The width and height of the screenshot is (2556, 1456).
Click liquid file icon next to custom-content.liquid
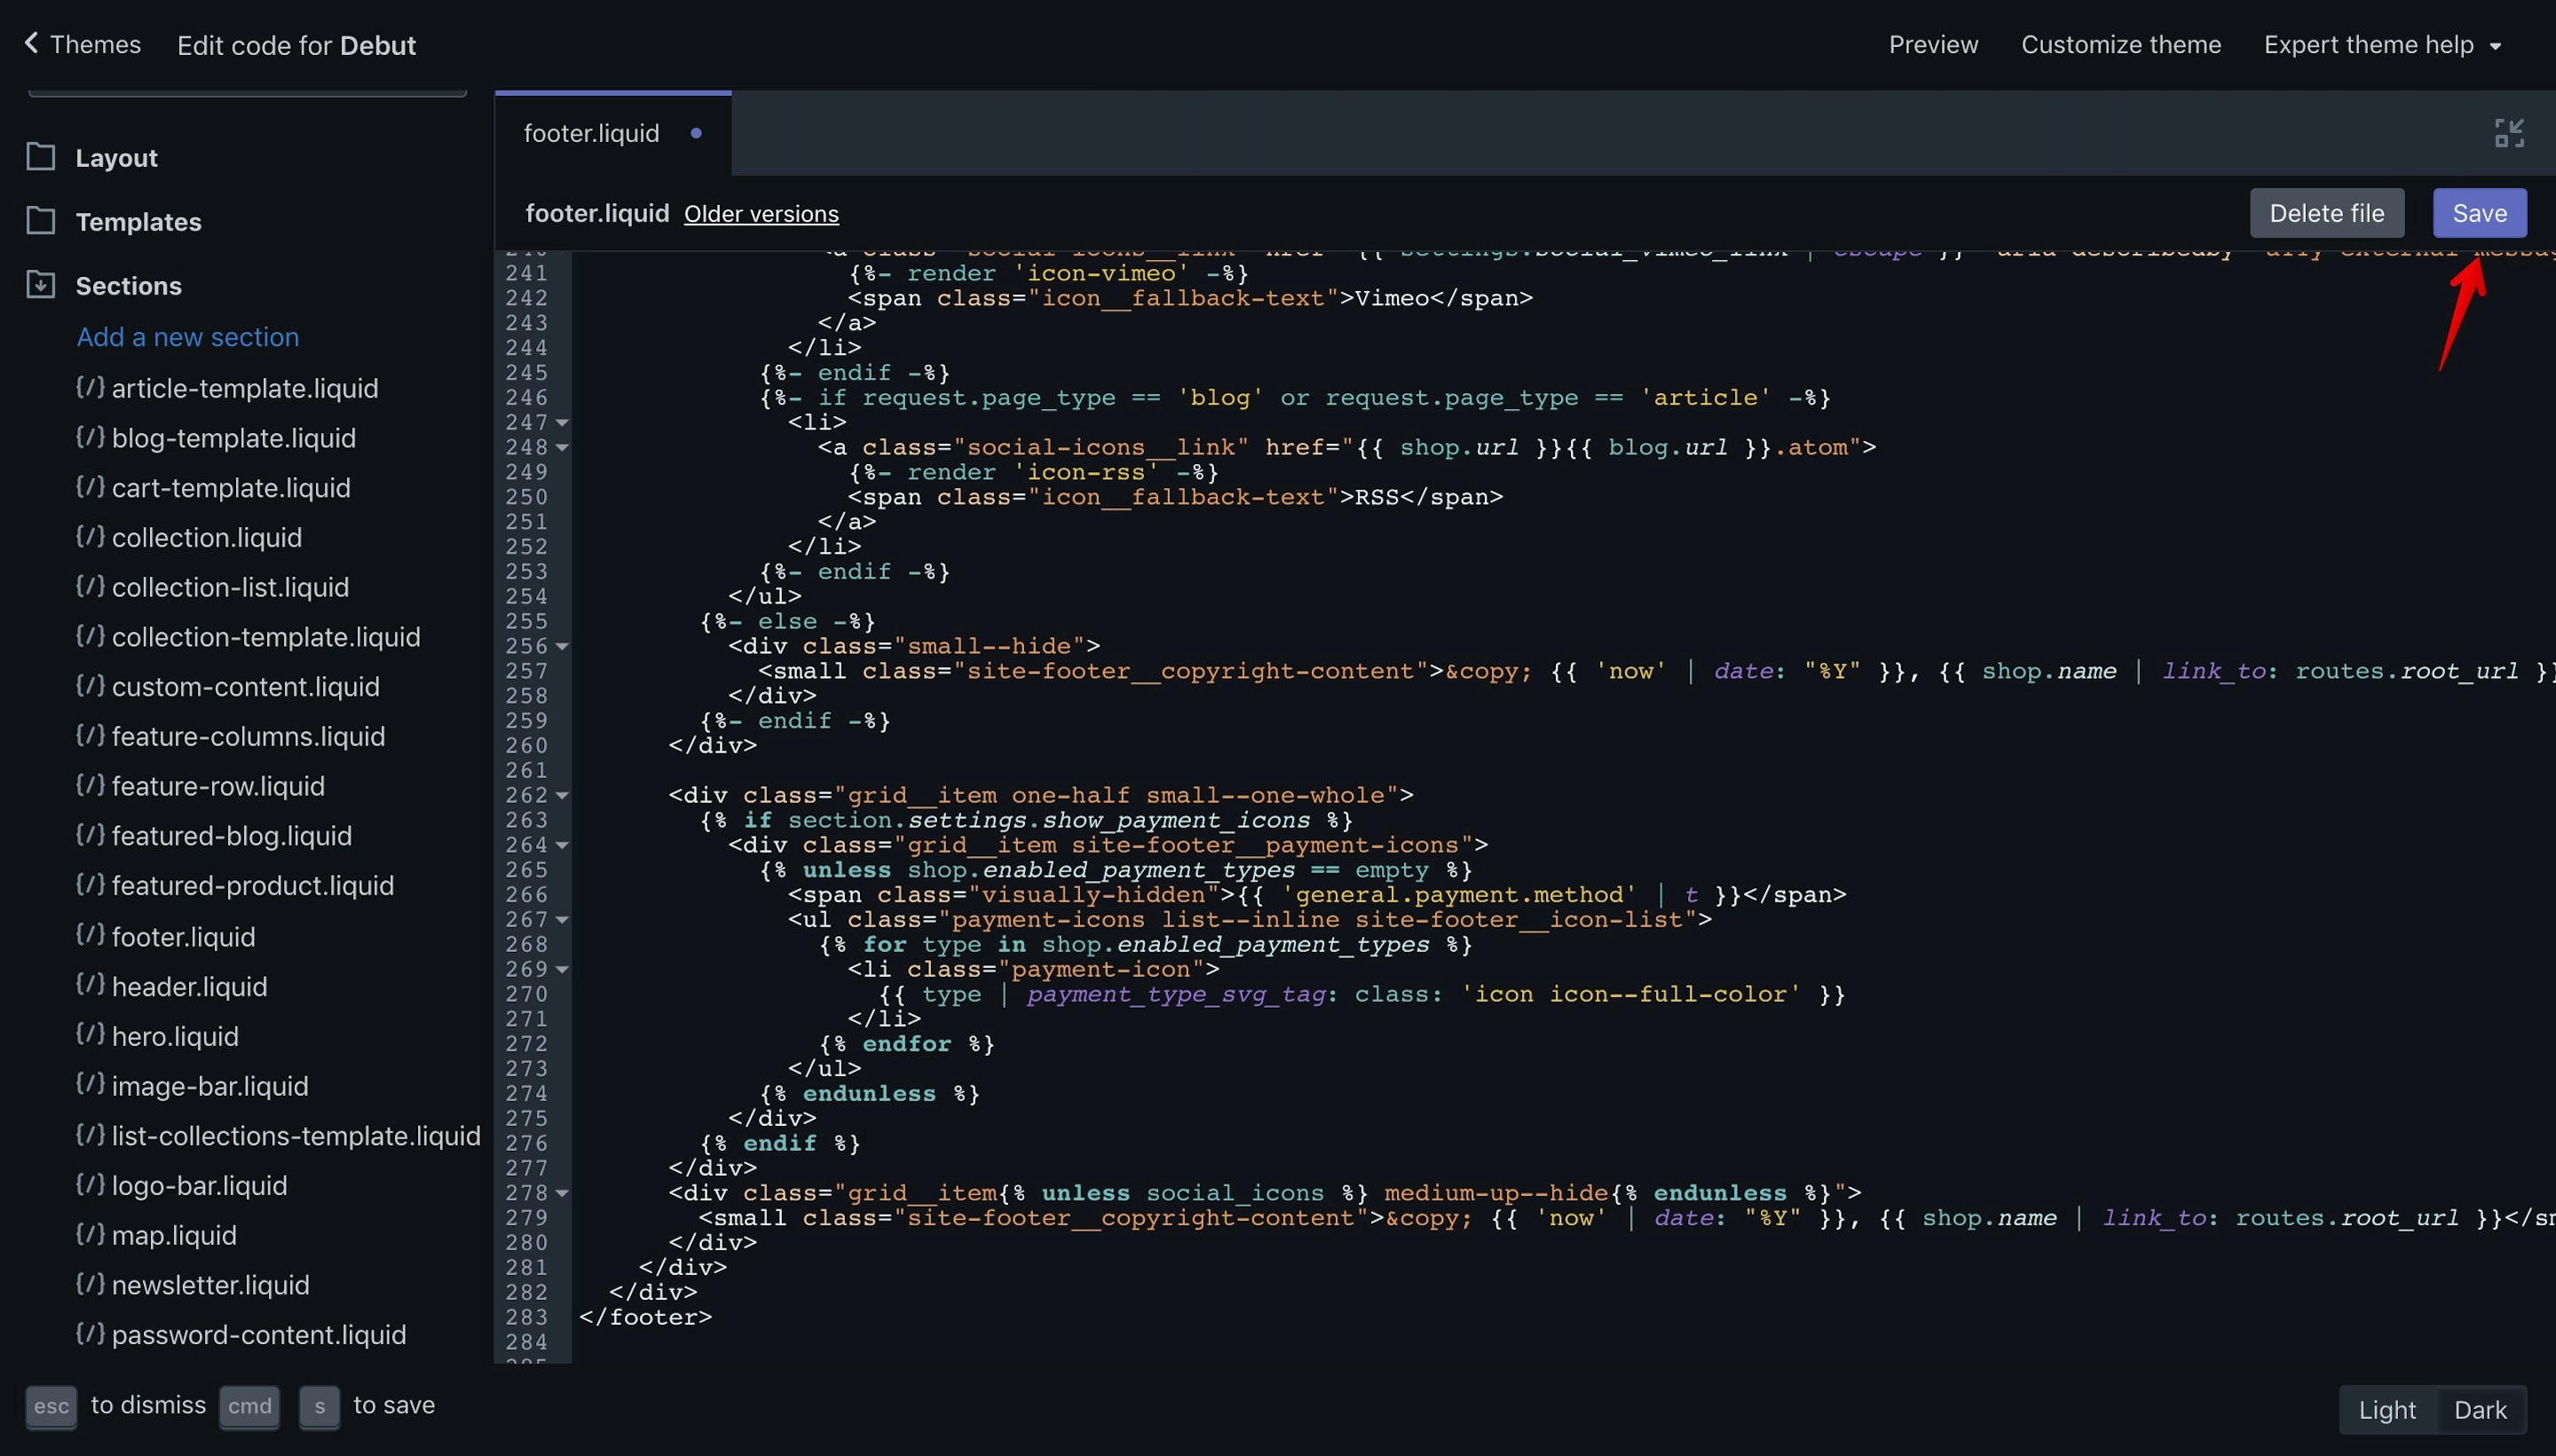tap(90, 685)
